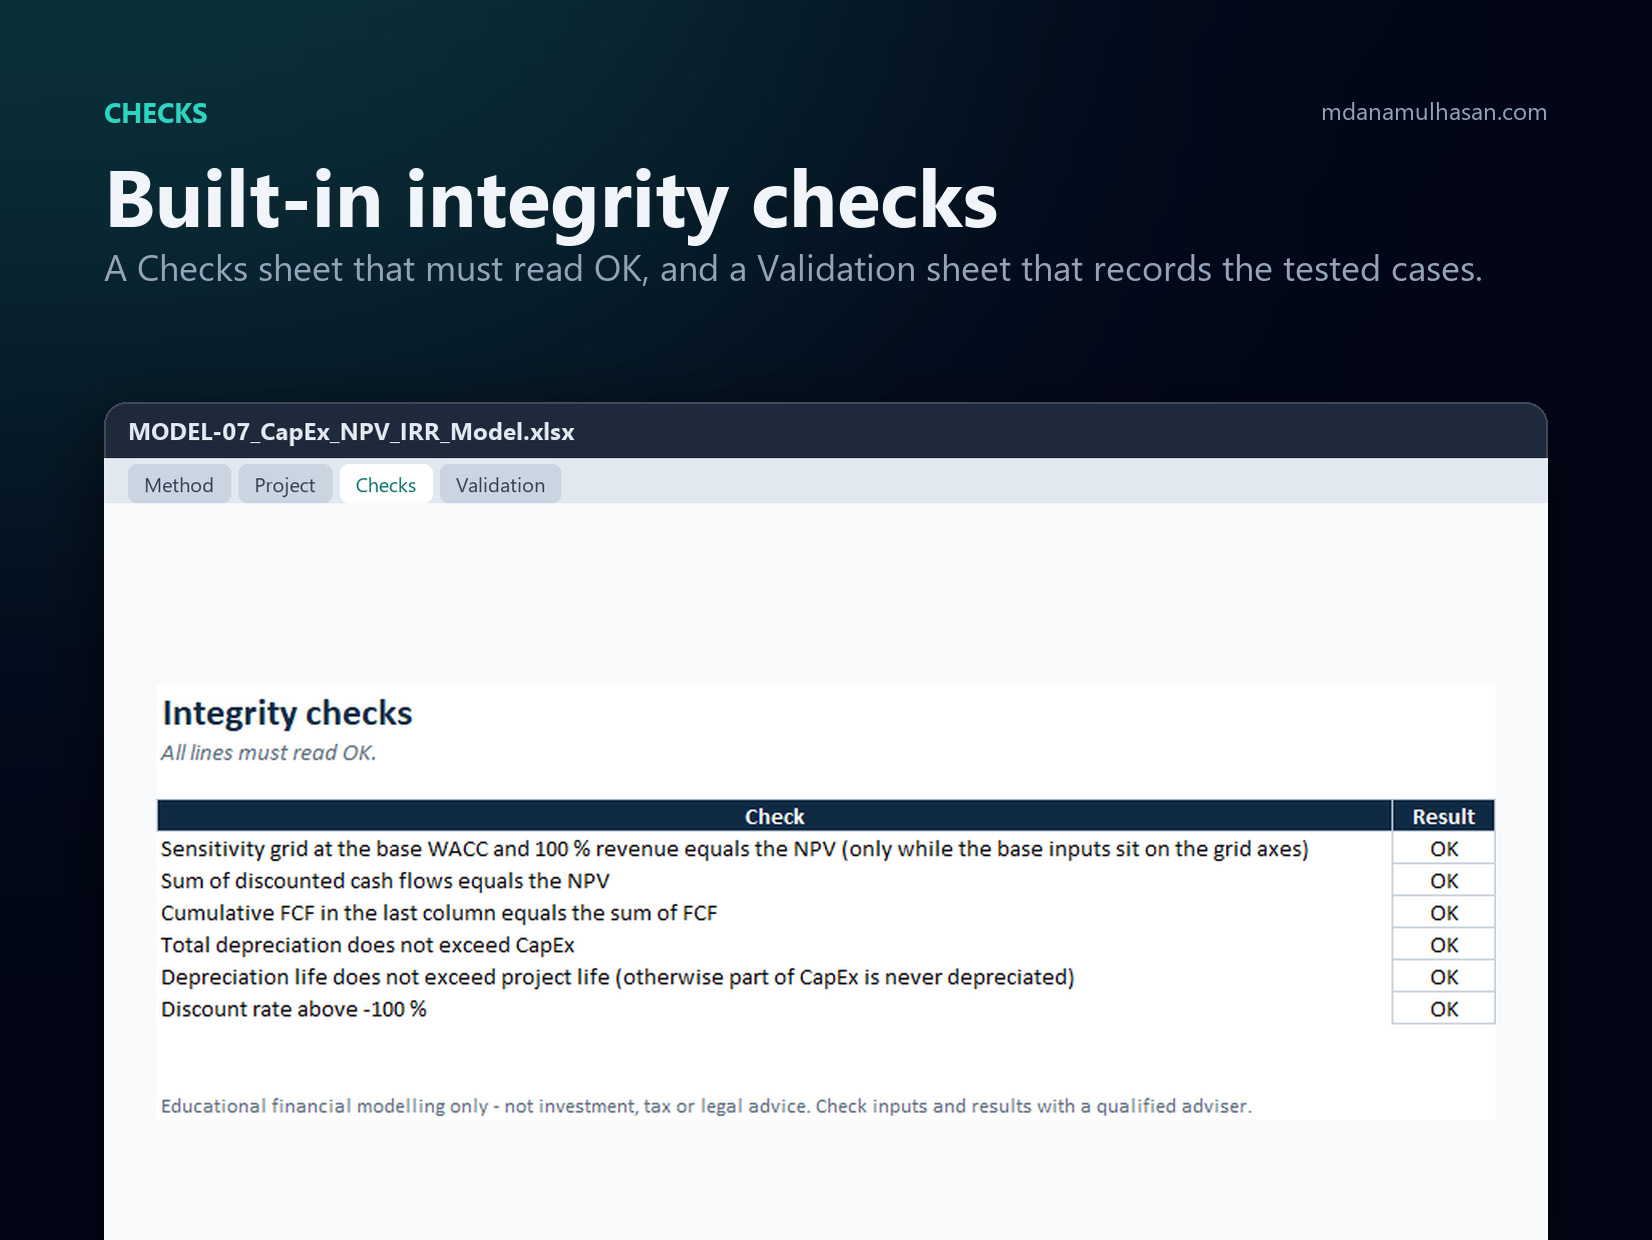This screenshot has height=1240, width=1652.
Task: Select the 'Result' column header
Action: pyautogui.click(x=1443, y=816)
